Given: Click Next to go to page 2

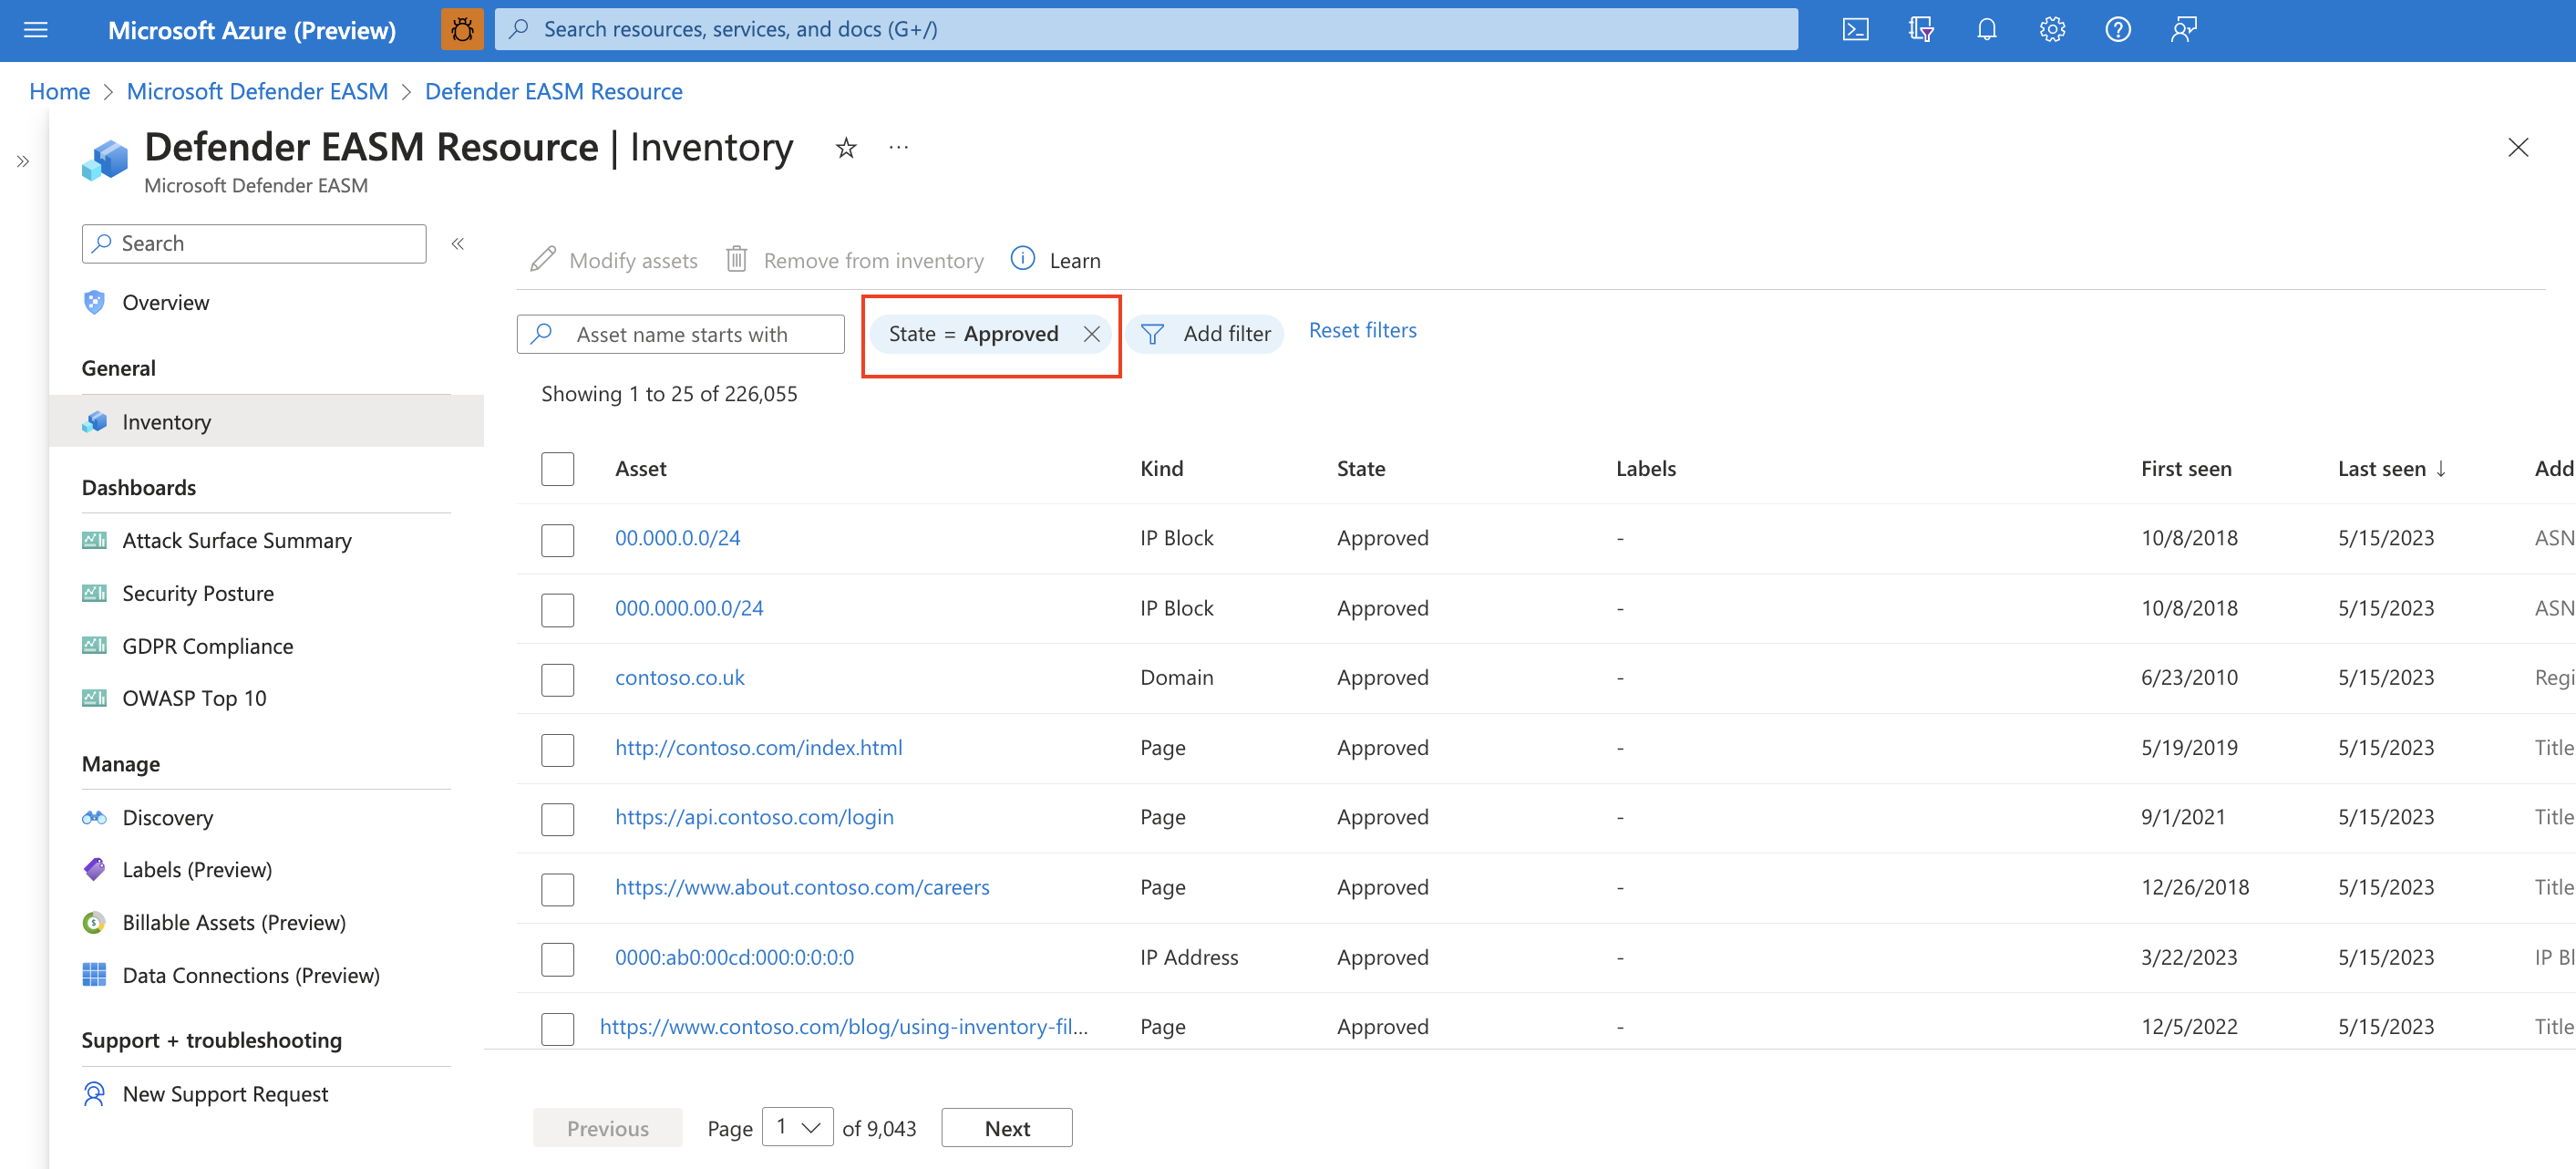Looking at the screenshot, I should point(1007,1128).
